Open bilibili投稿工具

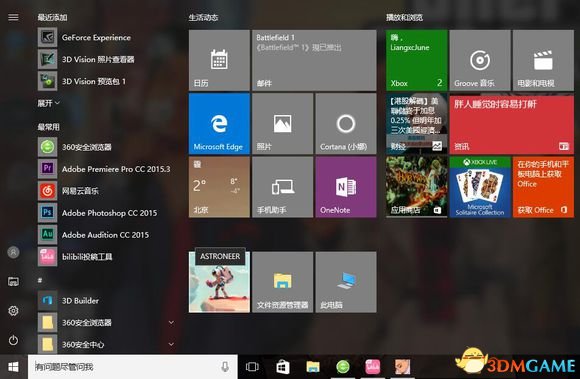tap(75, 257)
